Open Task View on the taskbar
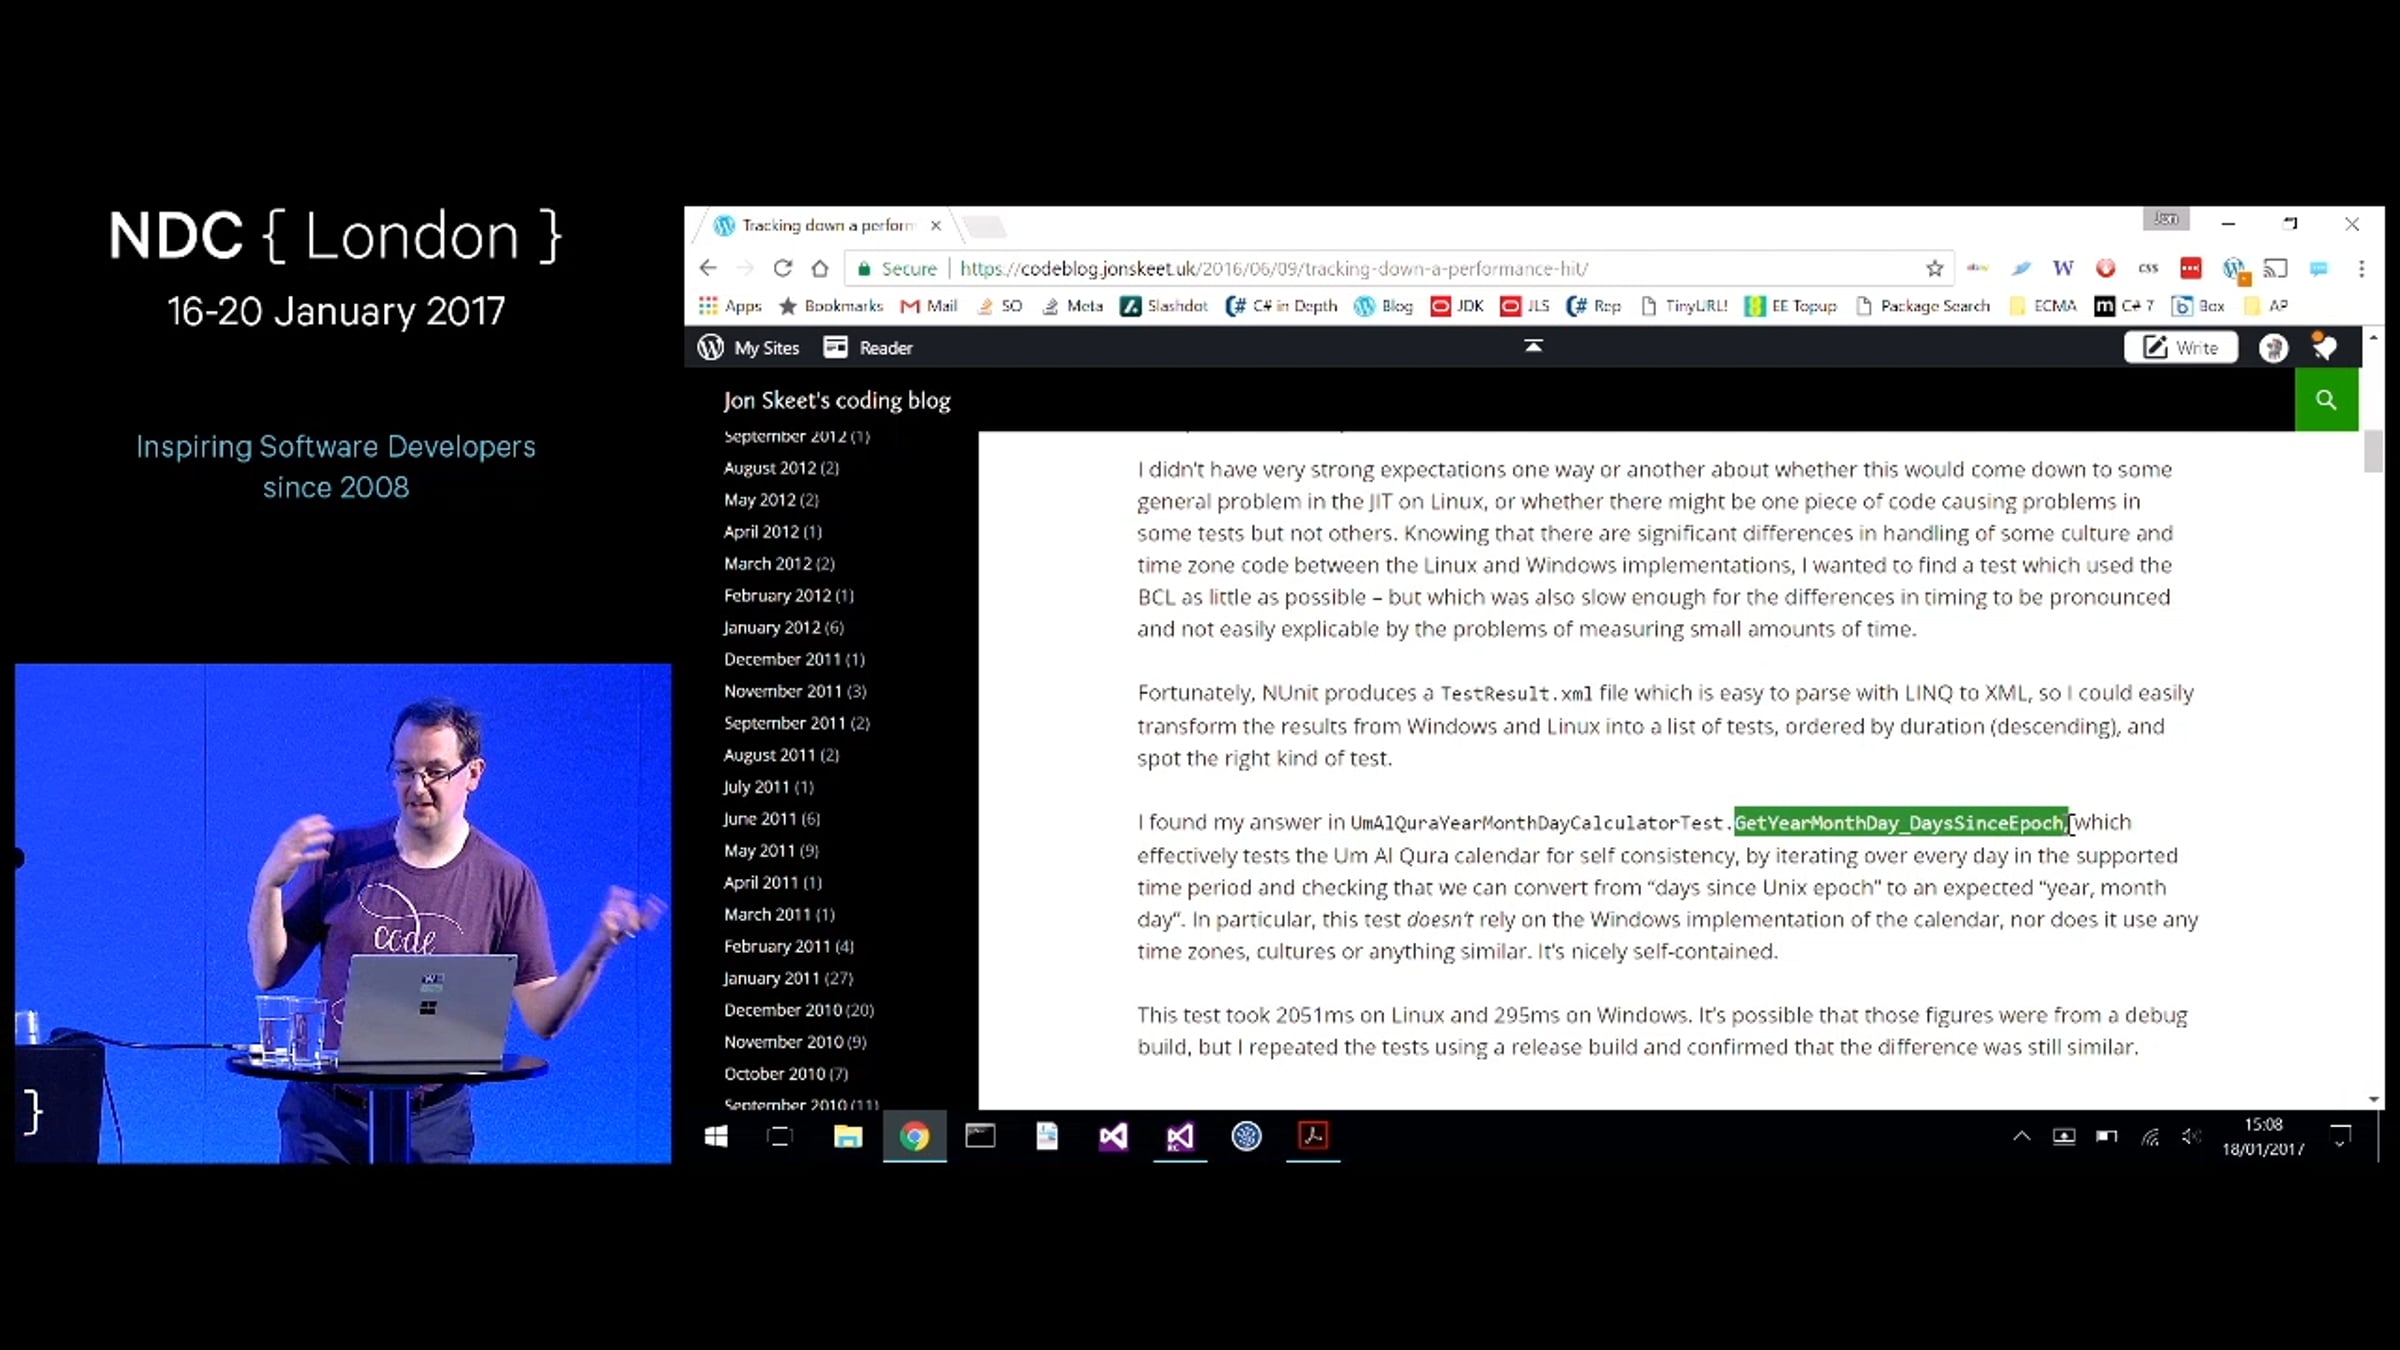Viewport: 2400px width, 1350px height. tap(780, 1137)
